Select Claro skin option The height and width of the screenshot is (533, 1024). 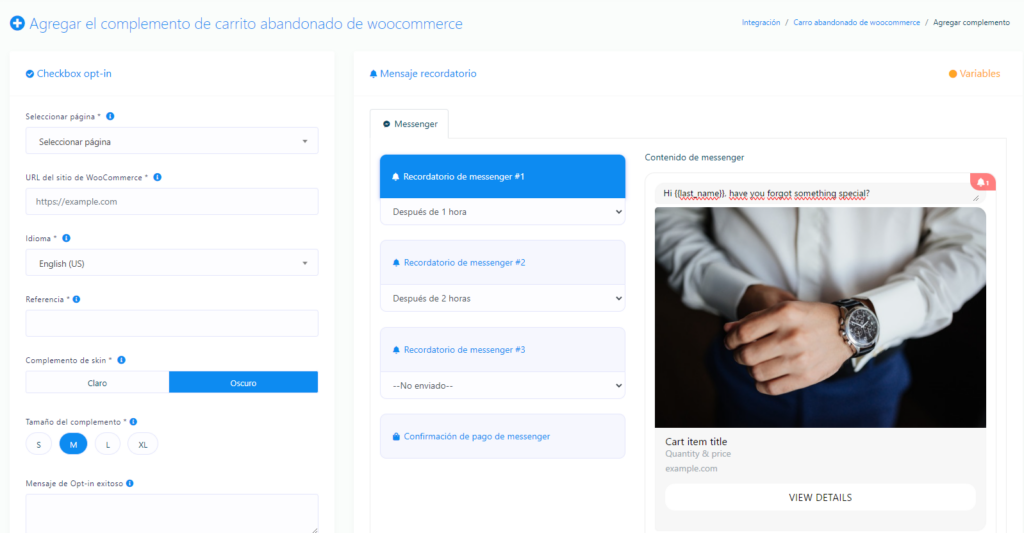click(x=97, y=383)
